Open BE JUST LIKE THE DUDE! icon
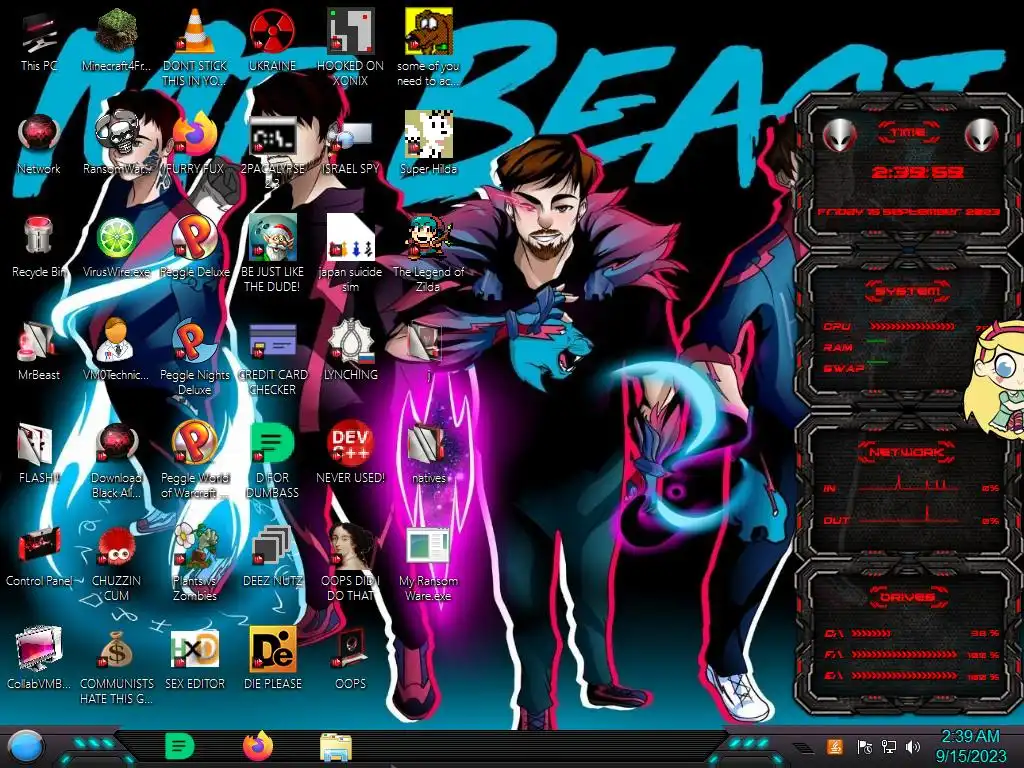The width and height of the screenshot is (1024, 768). click(272, 238)
